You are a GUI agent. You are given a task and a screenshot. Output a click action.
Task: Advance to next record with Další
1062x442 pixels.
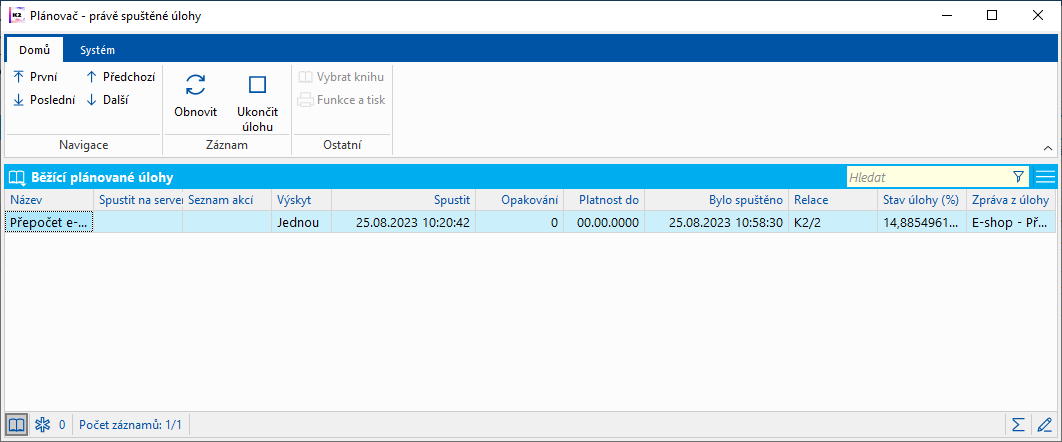[108, 100]
